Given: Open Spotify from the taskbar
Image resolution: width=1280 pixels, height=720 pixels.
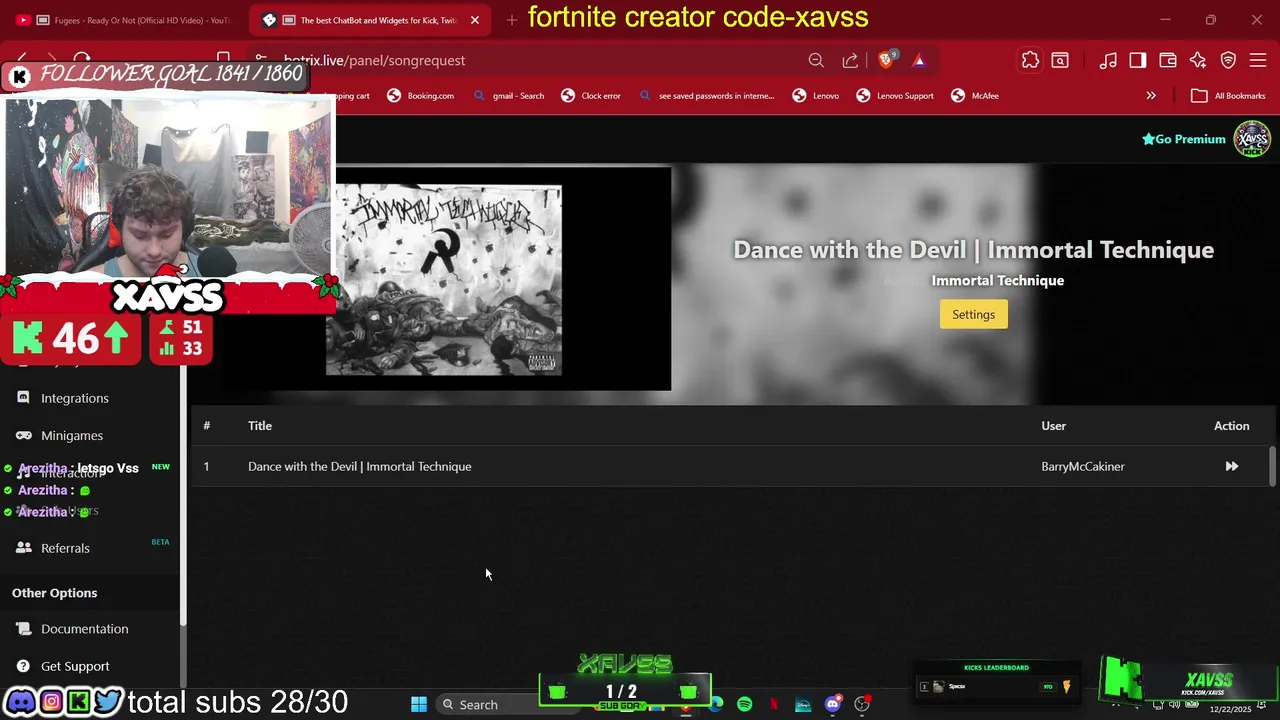Looking at the screenshot, I should tap(744, 704).
